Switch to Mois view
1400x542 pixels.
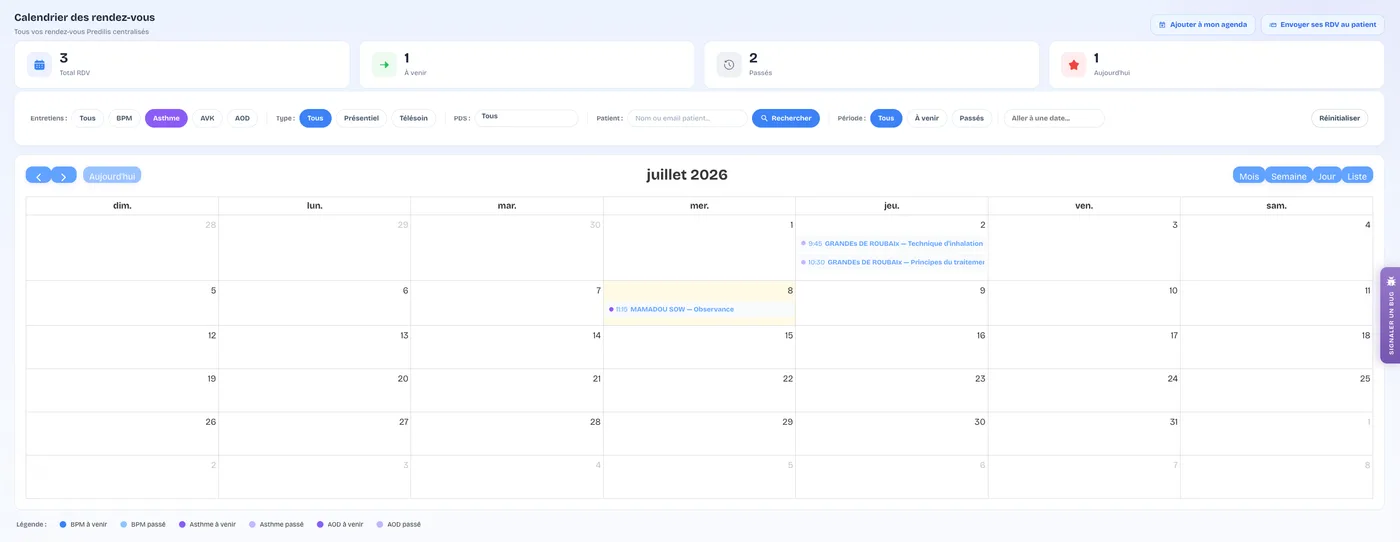click(1249, 175)
